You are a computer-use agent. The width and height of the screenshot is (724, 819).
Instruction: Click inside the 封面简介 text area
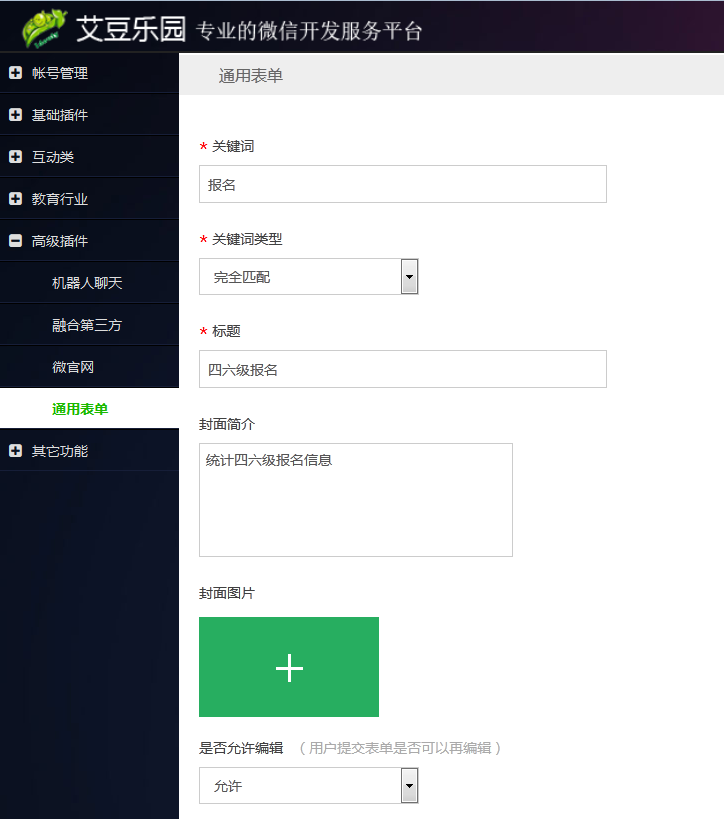point(355,500)
